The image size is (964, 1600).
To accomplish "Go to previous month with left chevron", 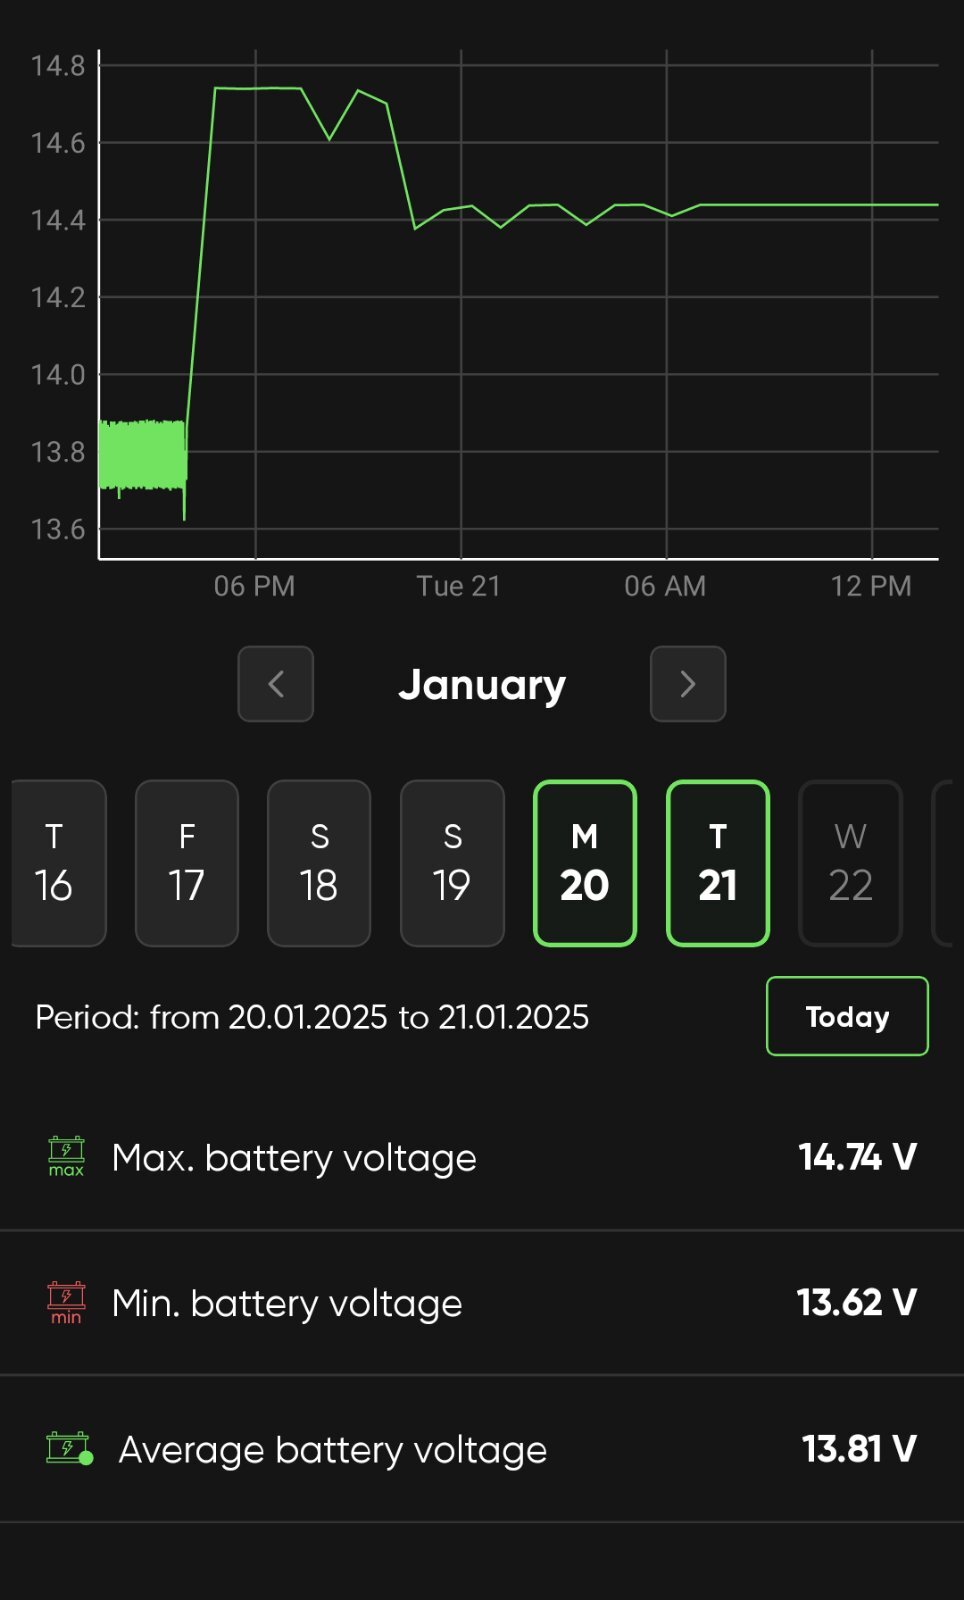I will coord(276,684).
